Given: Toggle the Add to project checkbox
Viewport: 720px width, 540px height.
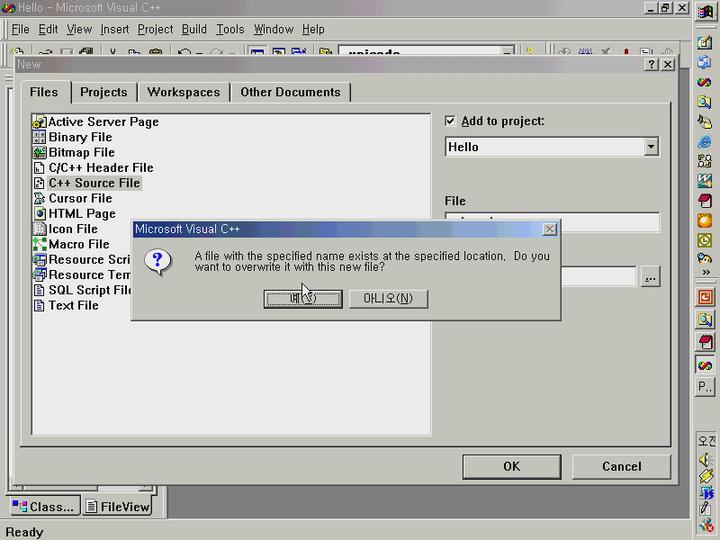Looking at the screenshot, I should (x=450, y=121).
